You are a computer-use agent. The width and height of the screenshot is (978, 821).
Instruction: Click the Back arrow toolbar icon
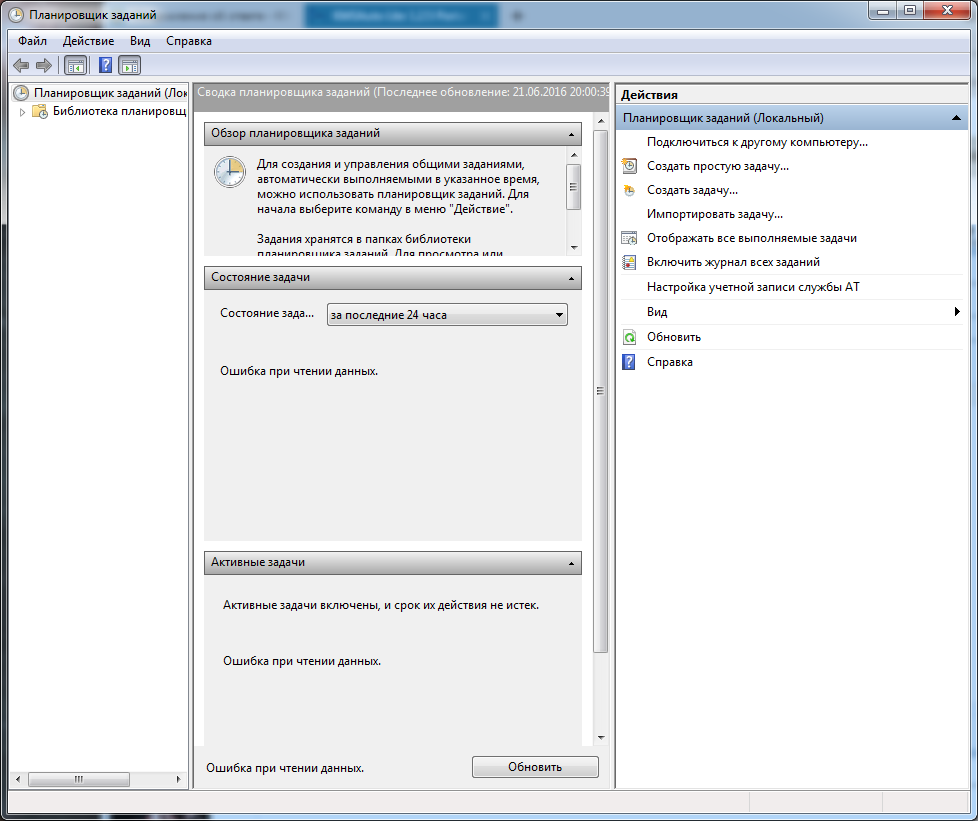[21, 66]
